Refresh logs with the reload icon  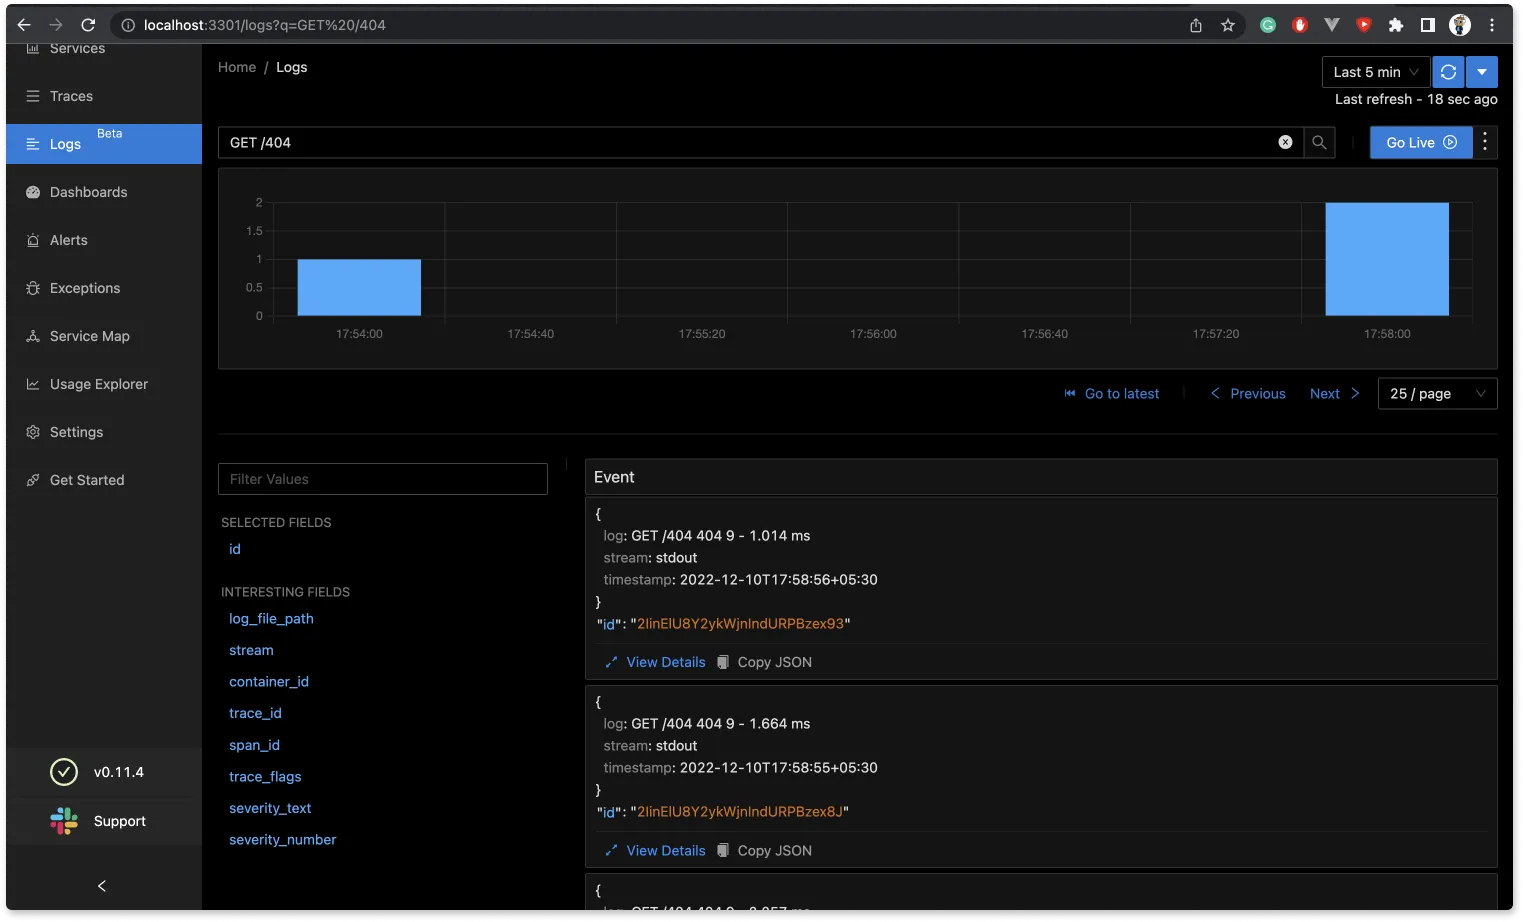click(1448, 72)
